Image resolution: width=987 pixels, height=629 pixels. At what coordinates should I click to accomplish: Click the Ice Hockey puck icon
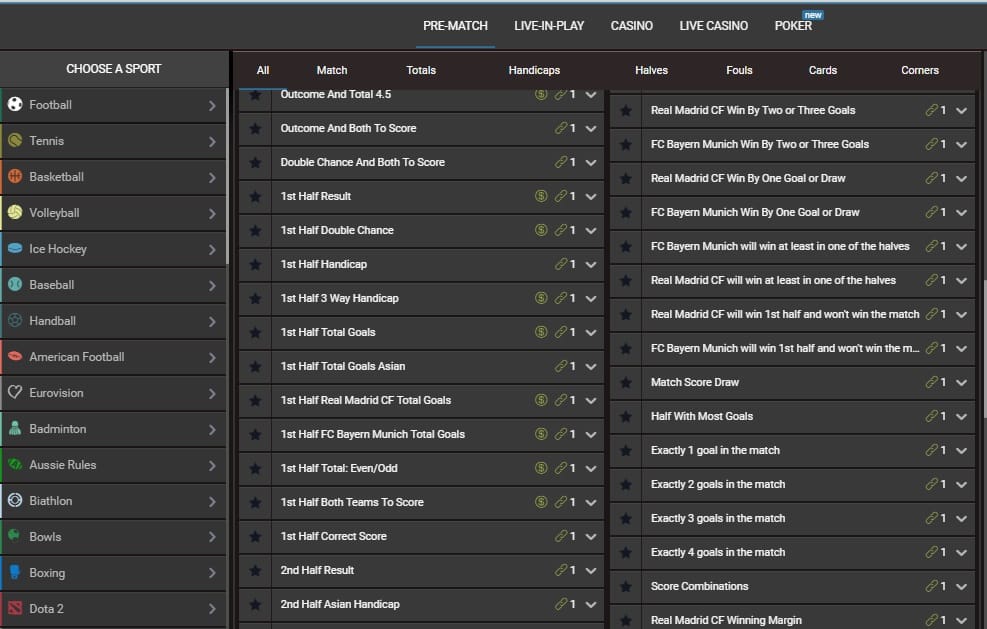tap(15, 249)
